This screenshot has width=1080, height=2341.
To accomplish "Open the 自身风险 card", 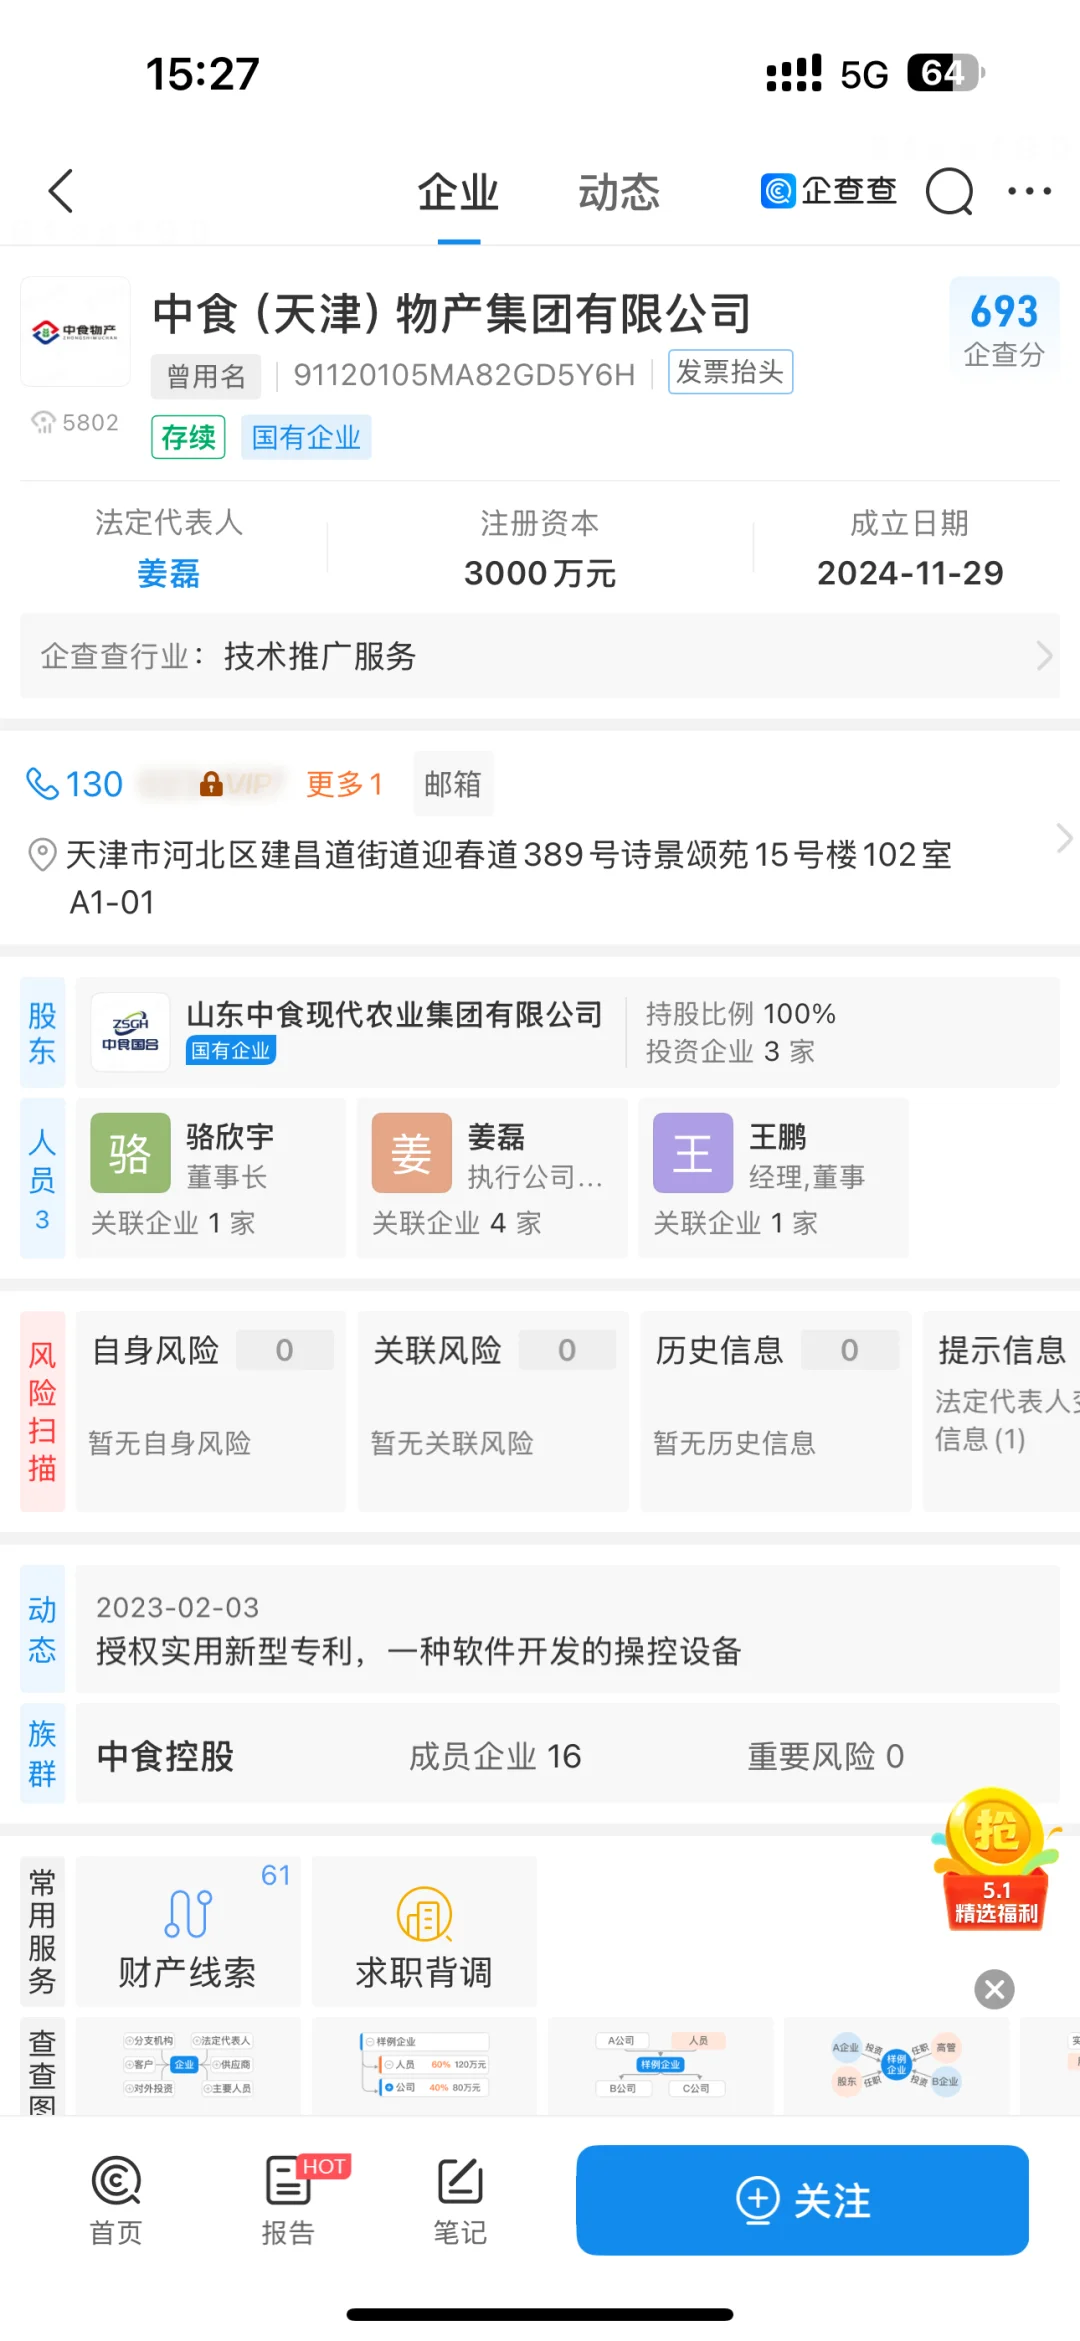I will point(211,1411).
